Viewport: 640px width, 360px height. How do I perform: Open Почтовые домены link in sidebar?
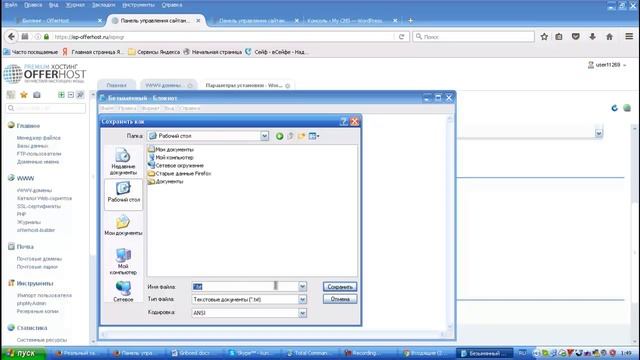coord(39,259)
